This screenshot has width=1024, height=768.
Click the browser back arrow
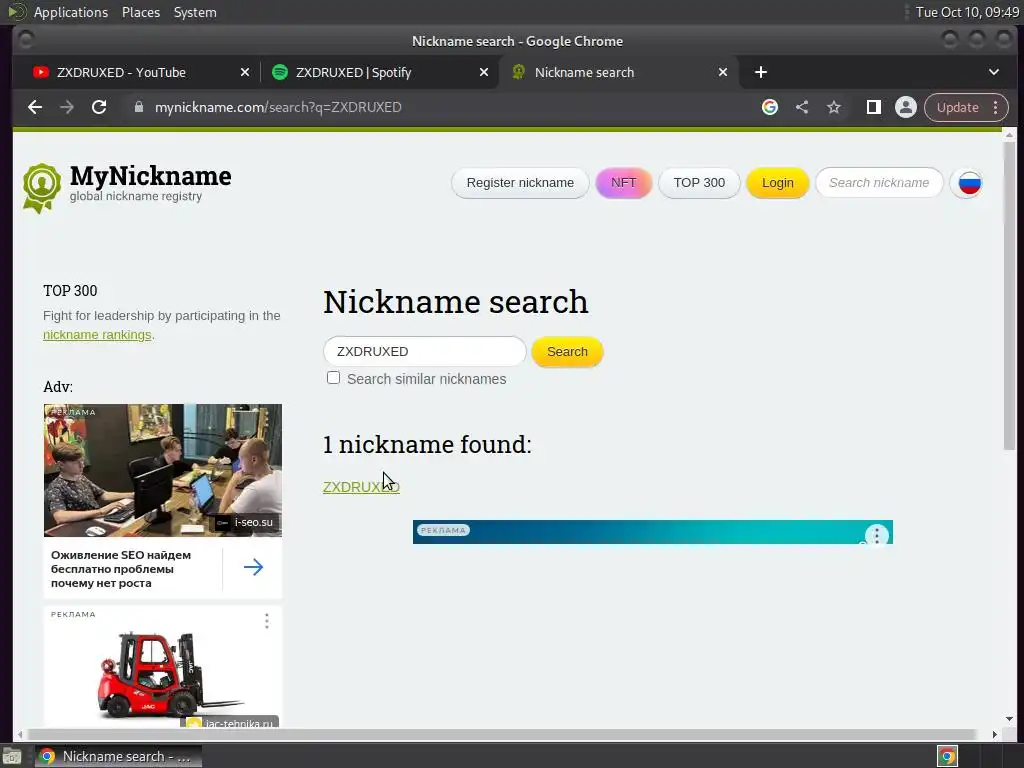pyautogui.click(x=35, y=107)
